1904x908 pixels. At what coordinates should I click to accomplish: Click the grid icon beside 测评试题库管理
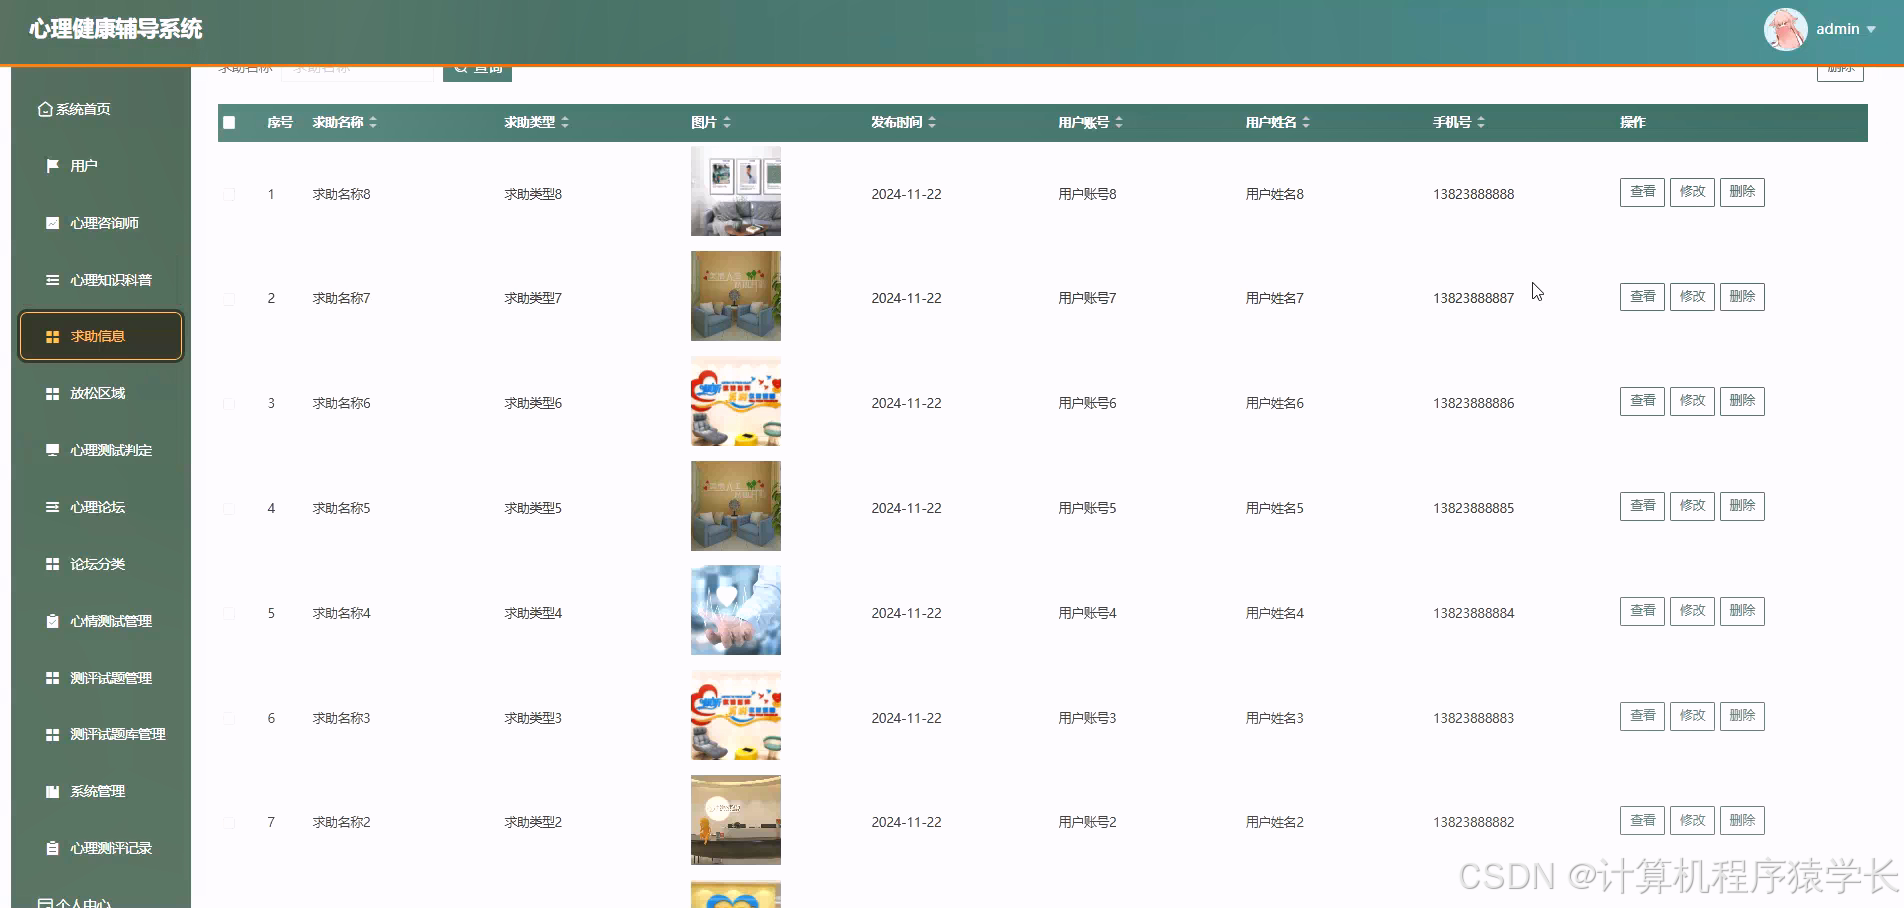tap(52, 734)
